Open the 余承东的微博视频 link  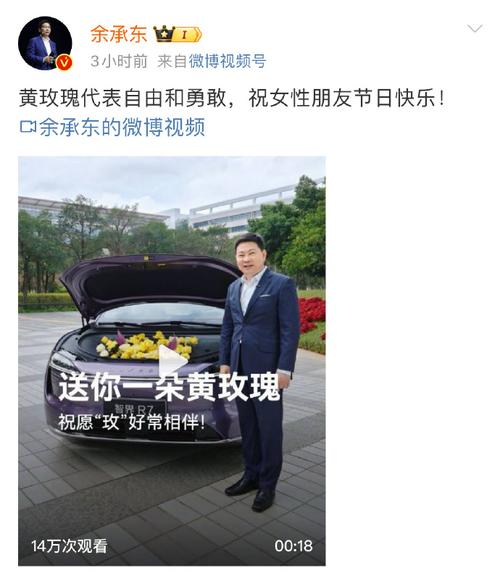[122, 127]
